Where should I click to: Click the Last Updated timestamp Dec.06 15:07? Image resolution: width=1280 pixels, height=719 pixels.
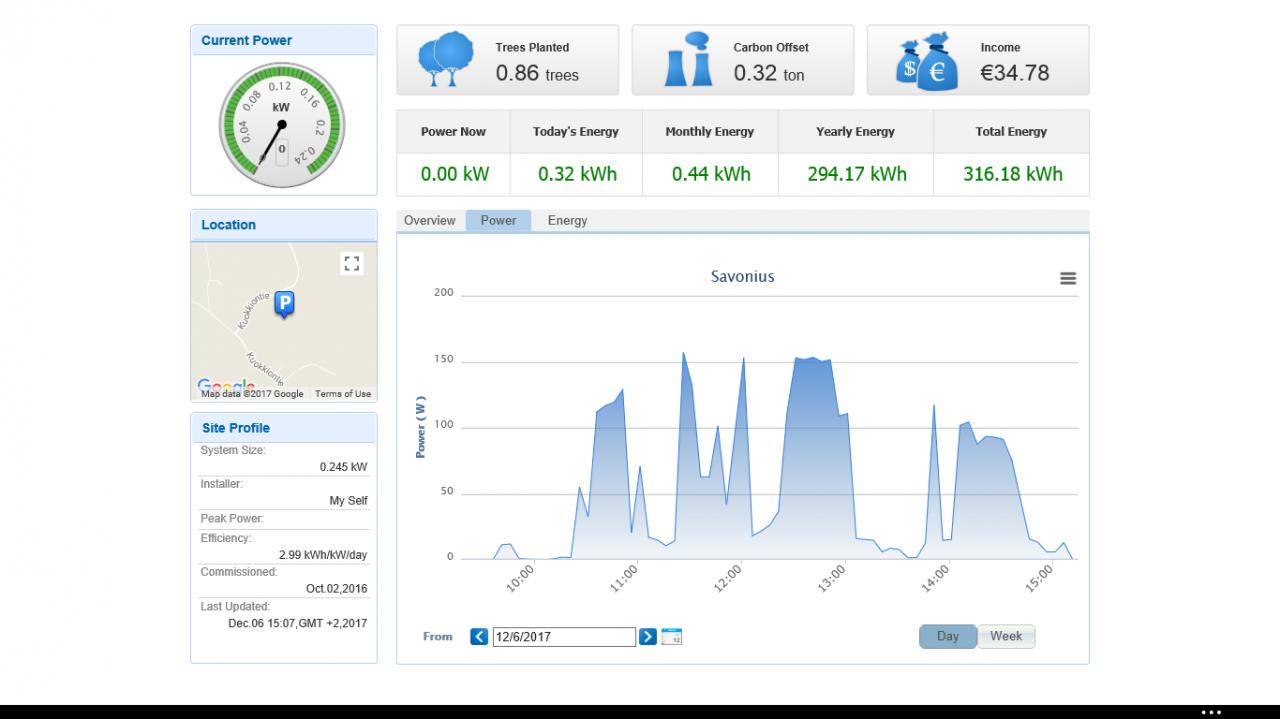pyautogui.click(x=298, y=623)
